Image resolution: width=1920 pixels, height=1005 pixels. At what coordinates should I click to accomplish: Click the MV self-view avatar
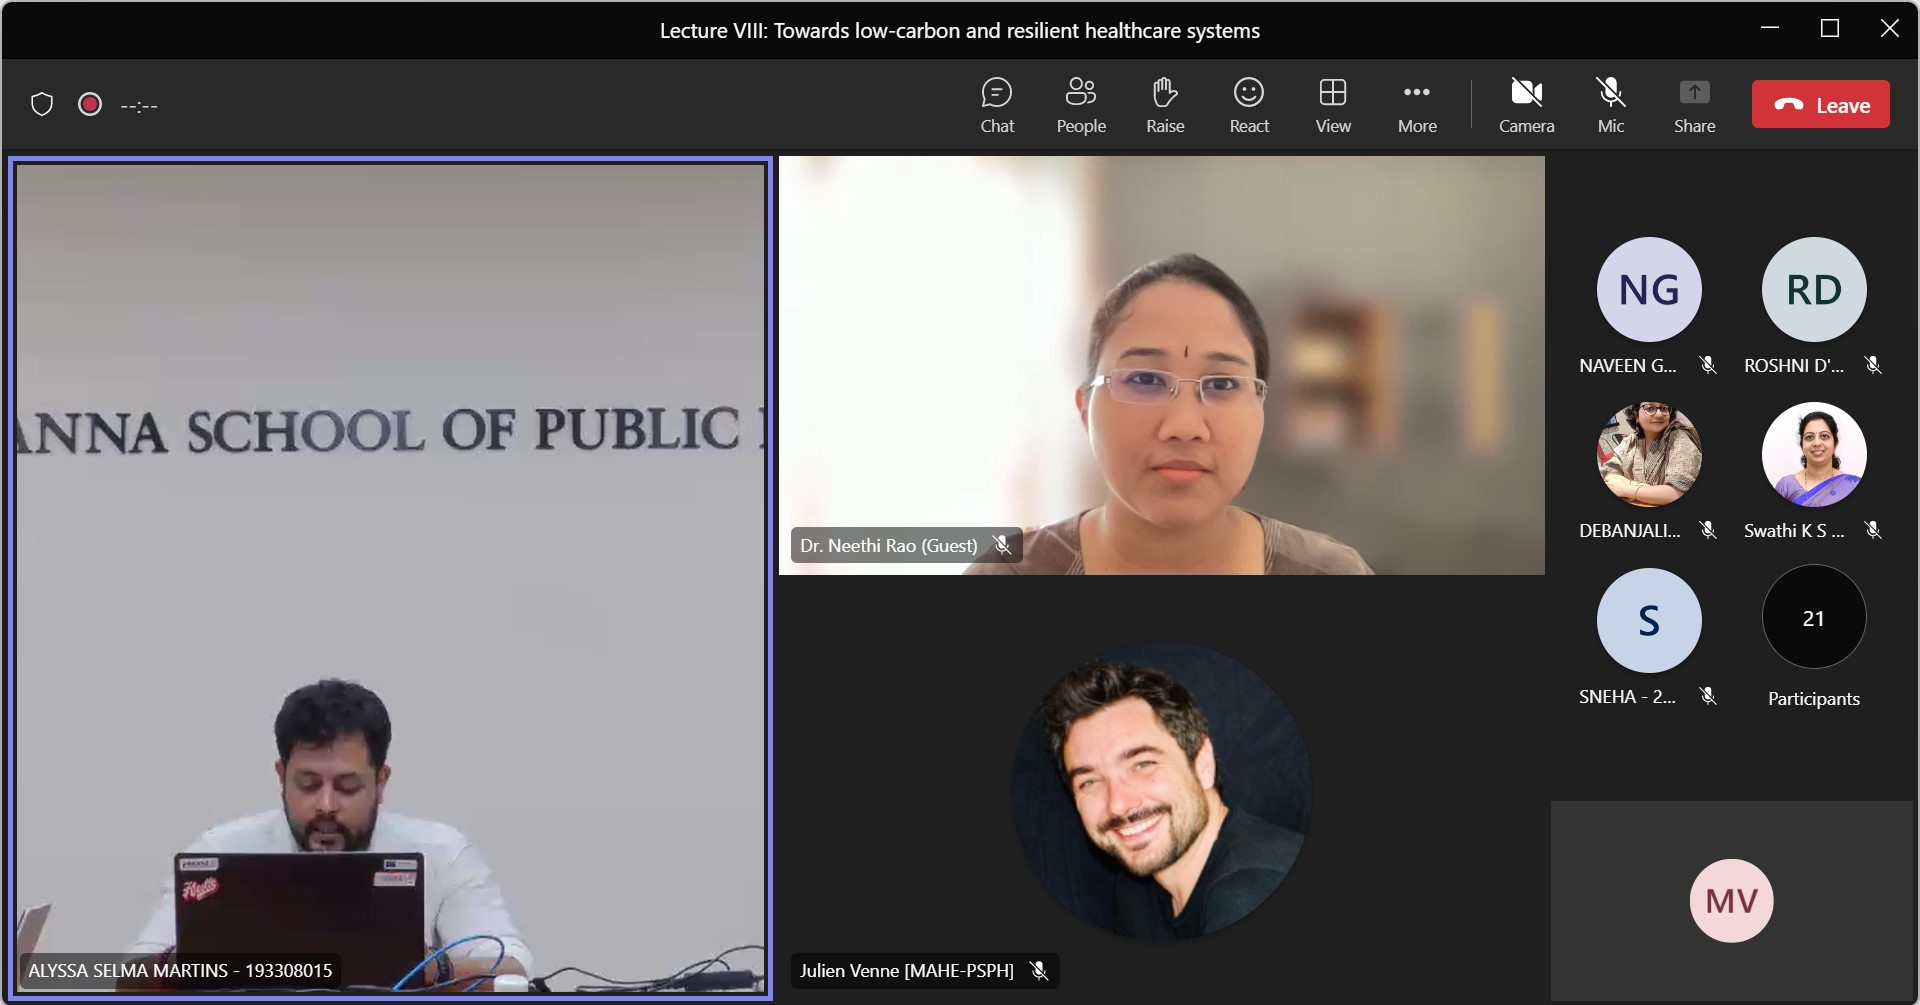(1731, 900)
